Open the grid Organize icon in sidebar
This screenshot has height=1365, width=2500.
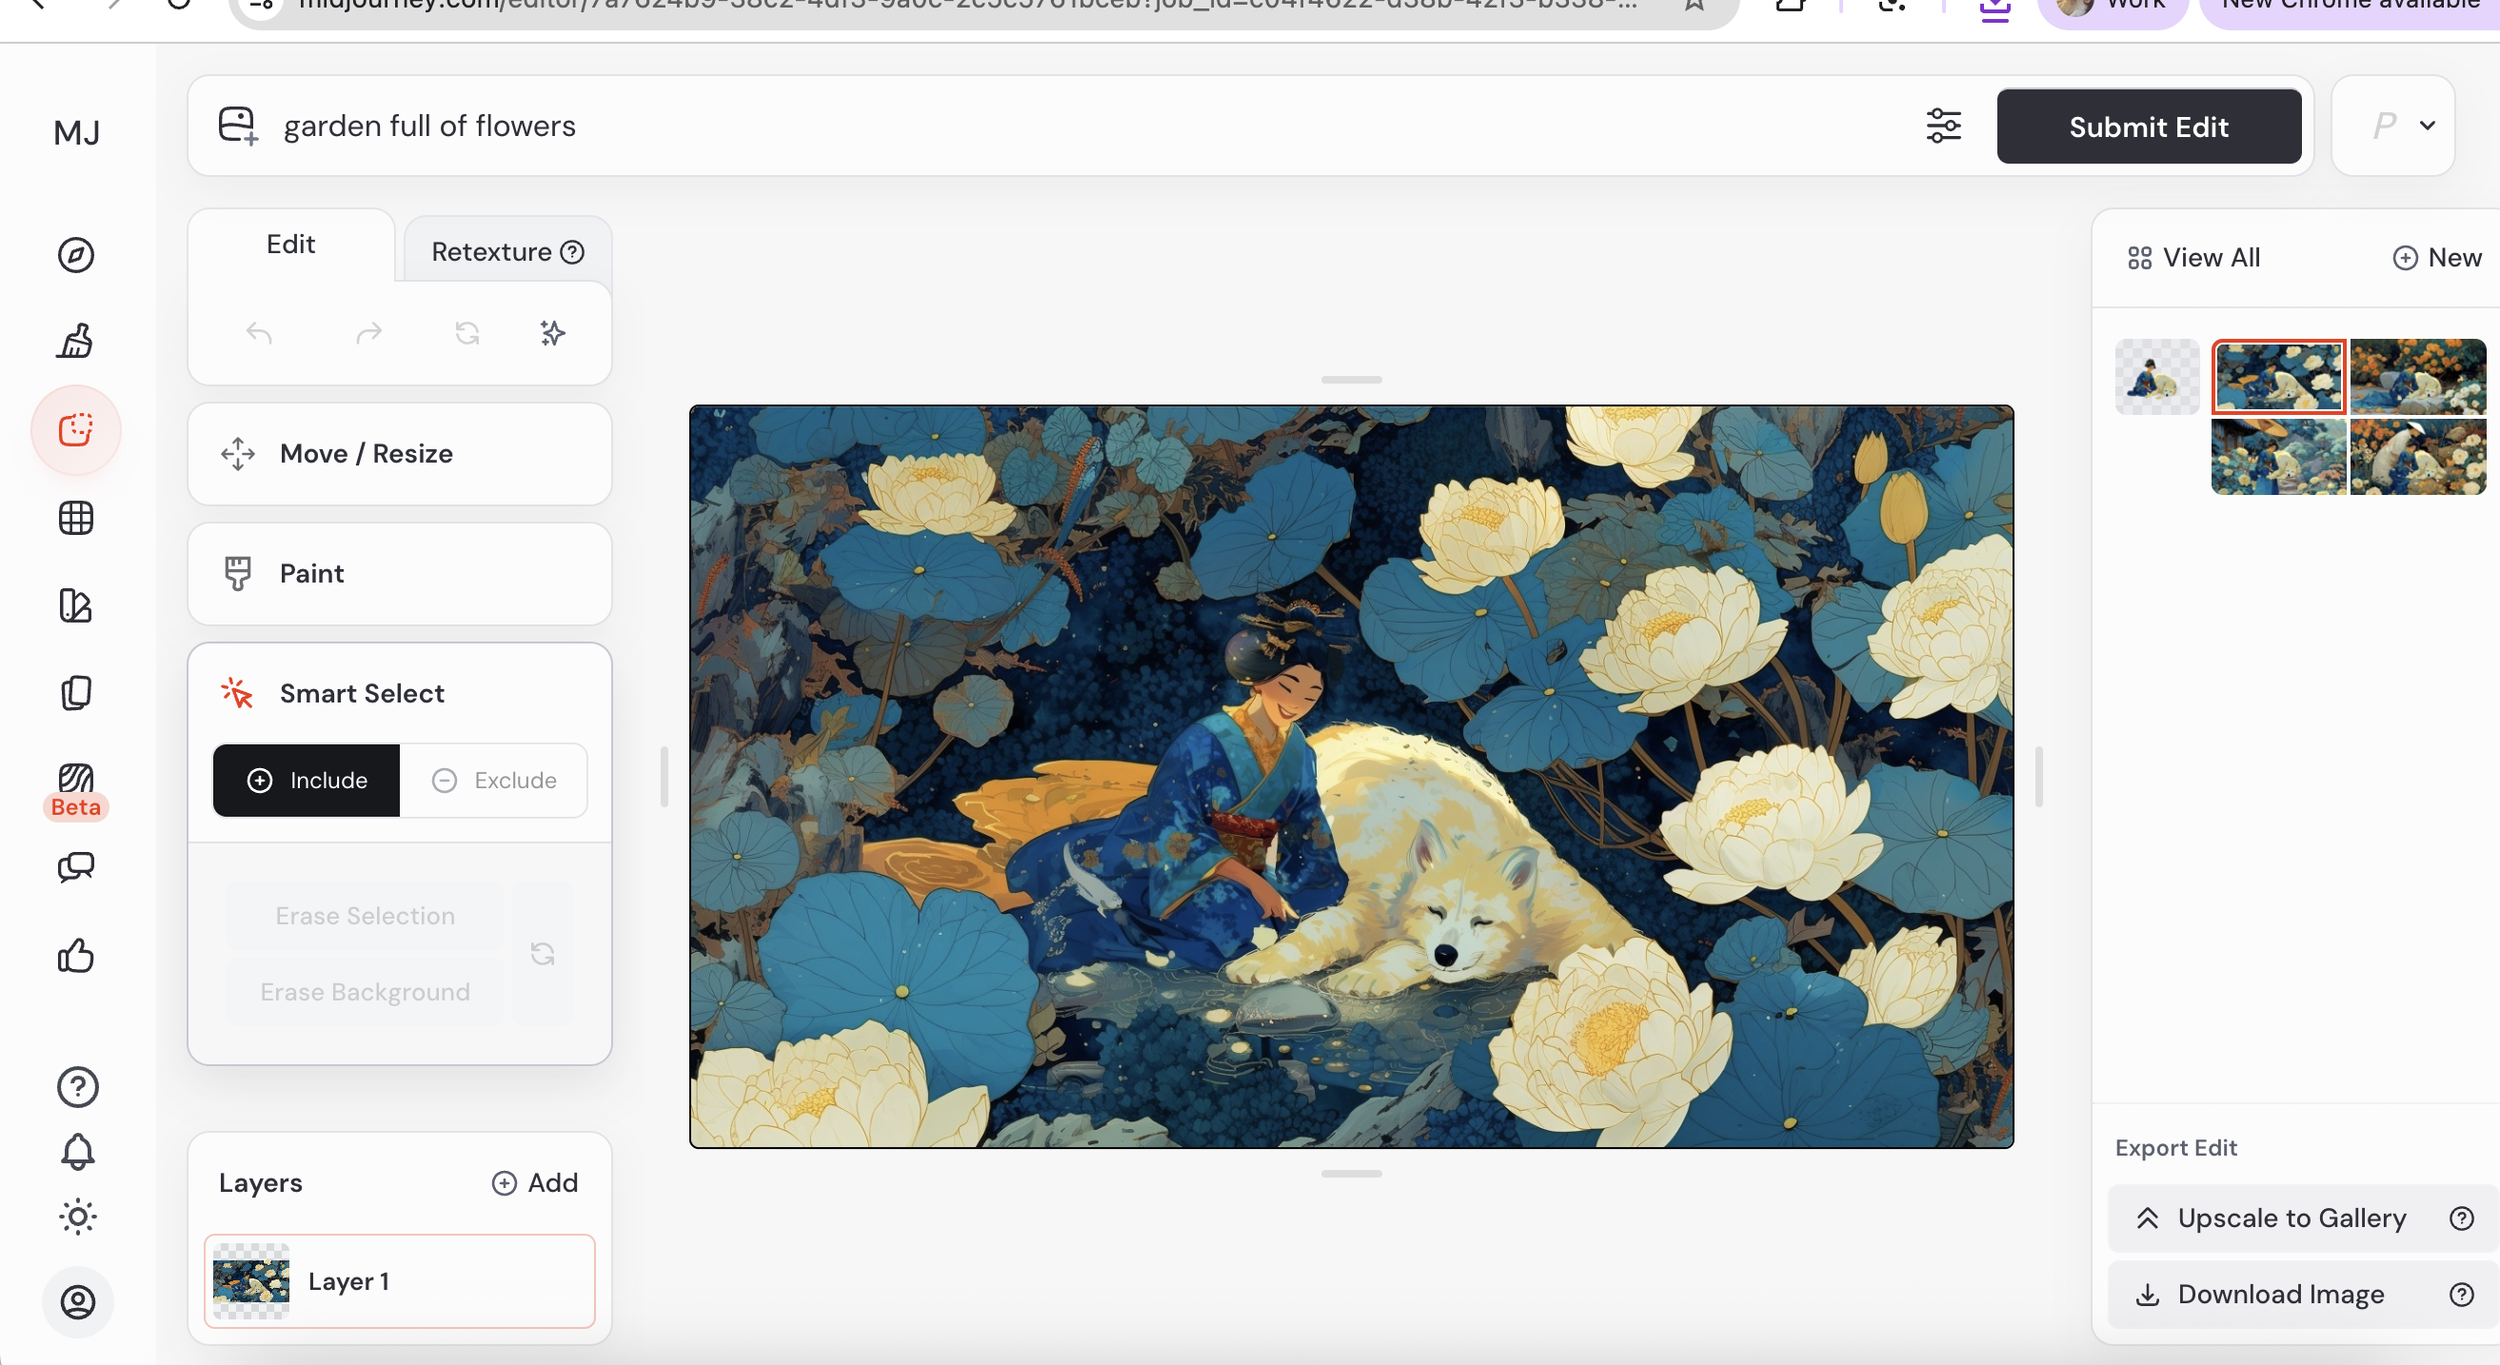[76, 518]
